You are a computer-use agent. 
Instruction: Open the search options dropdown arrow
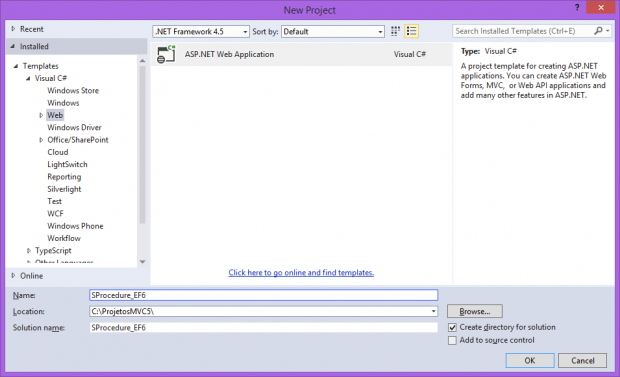pos(608,31)
